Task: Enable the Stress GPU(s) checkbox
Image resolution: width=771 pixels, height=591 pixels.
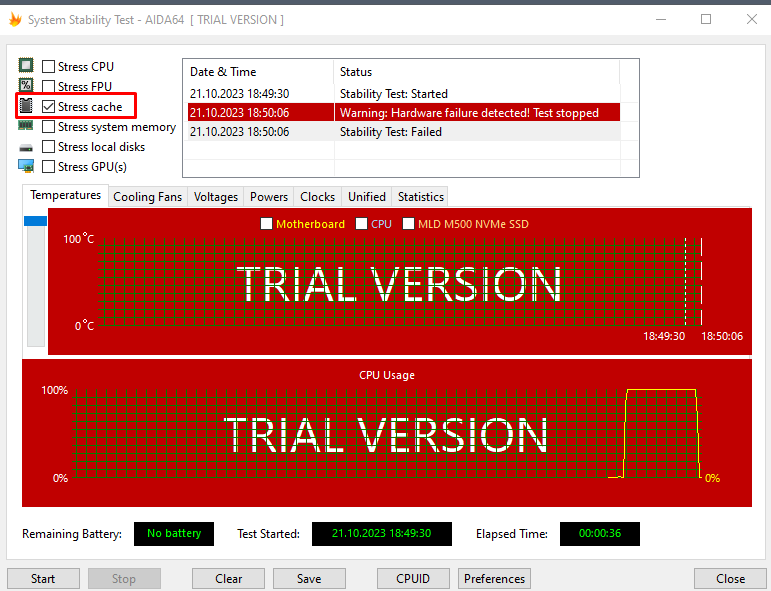Action: (x=48, y=167)
